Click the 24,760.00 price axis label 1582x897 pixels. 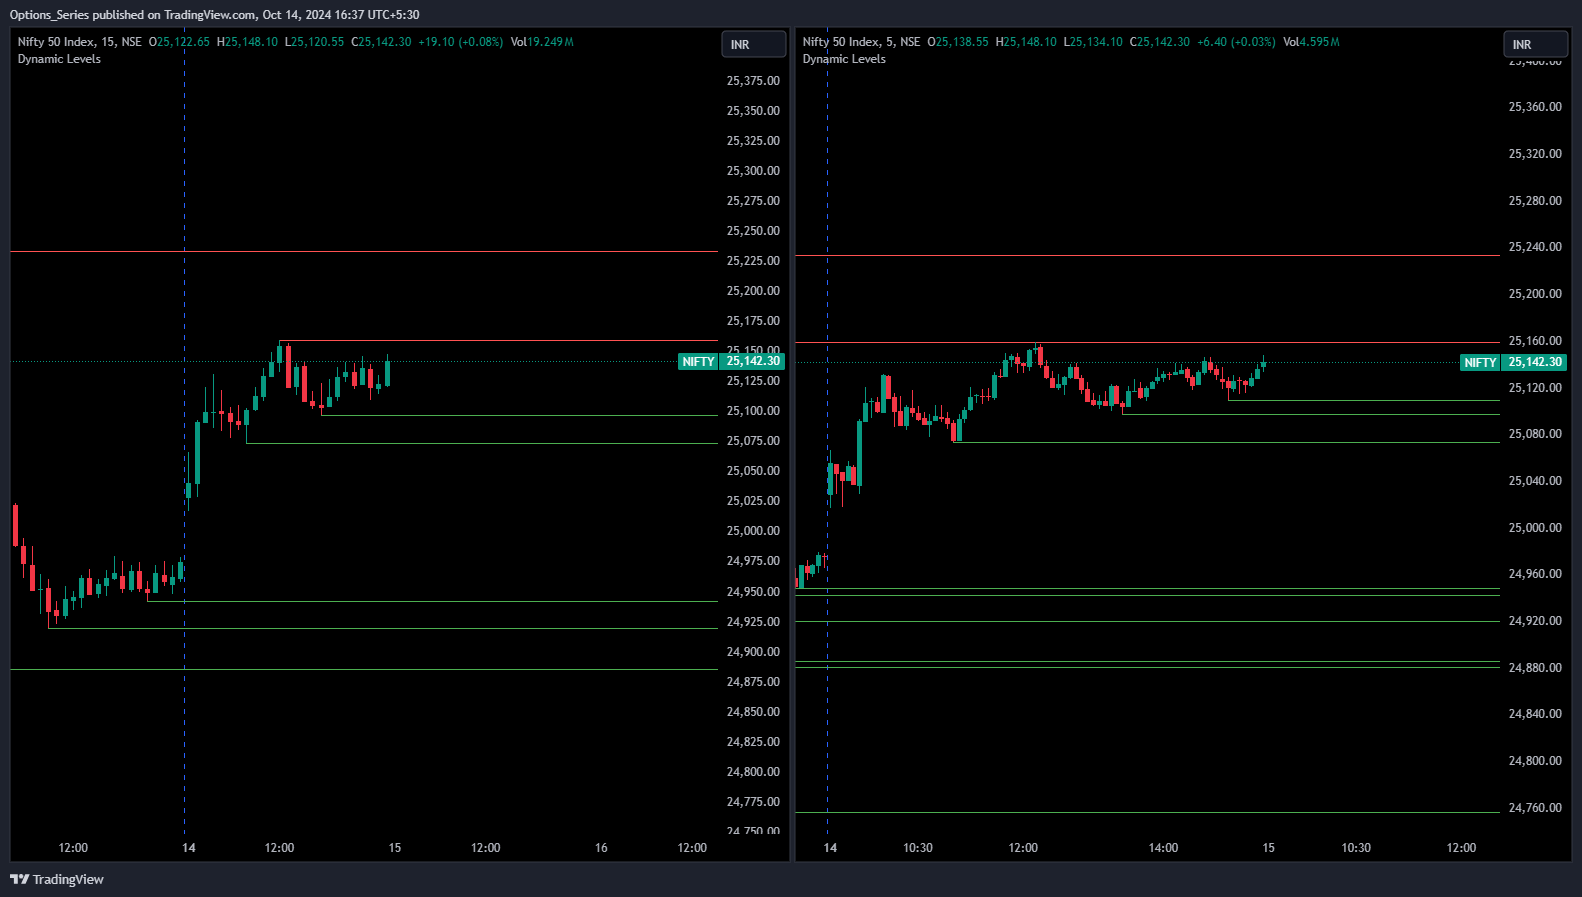click(x=1535, y=808)
